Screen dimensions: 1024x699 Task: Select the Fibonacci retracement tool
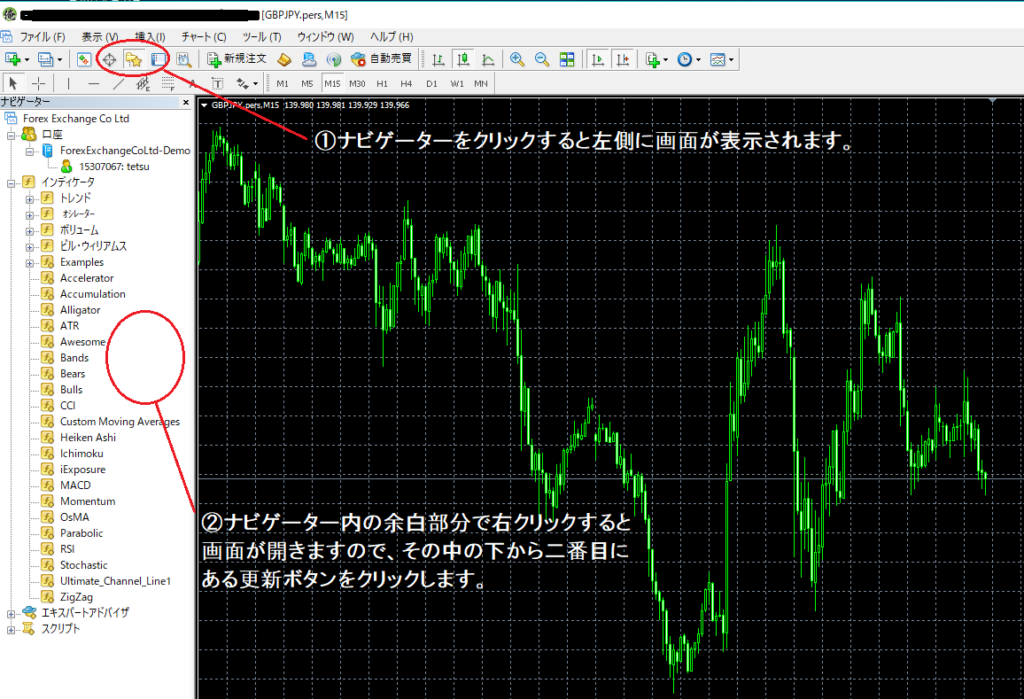[x=168, y=84]
